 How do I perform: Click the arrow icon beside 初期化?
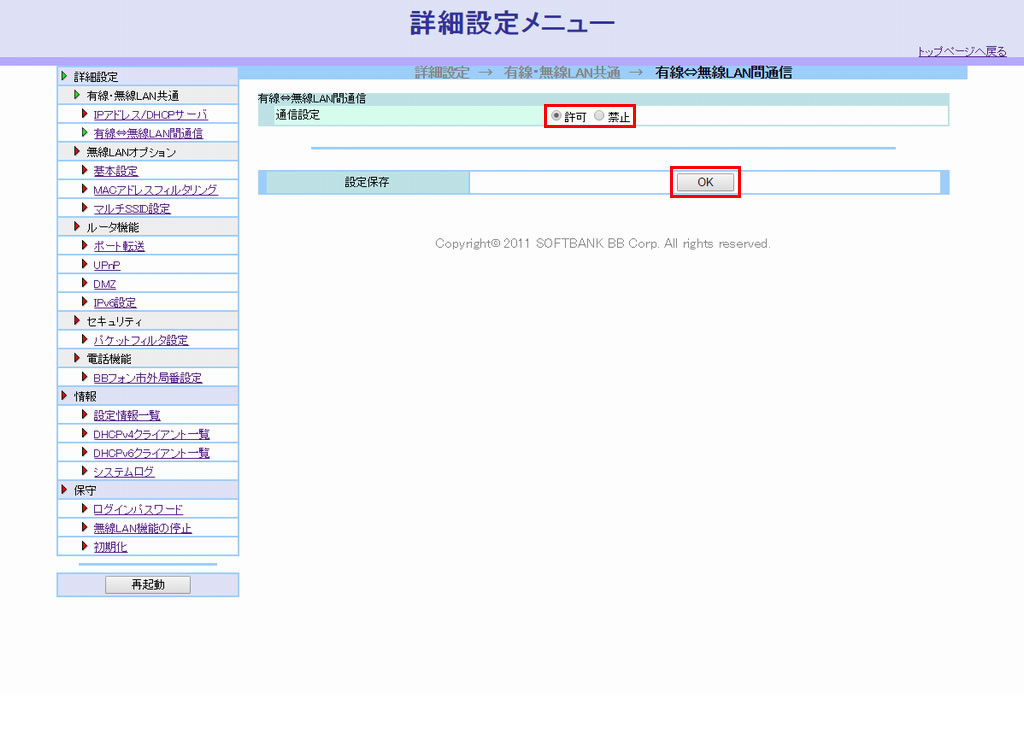pyautogui.click(x=85, y=547)
